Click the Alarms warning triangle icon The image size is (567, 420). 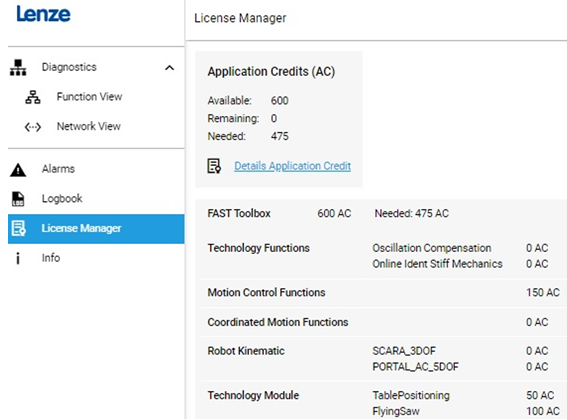pos(18,170)
